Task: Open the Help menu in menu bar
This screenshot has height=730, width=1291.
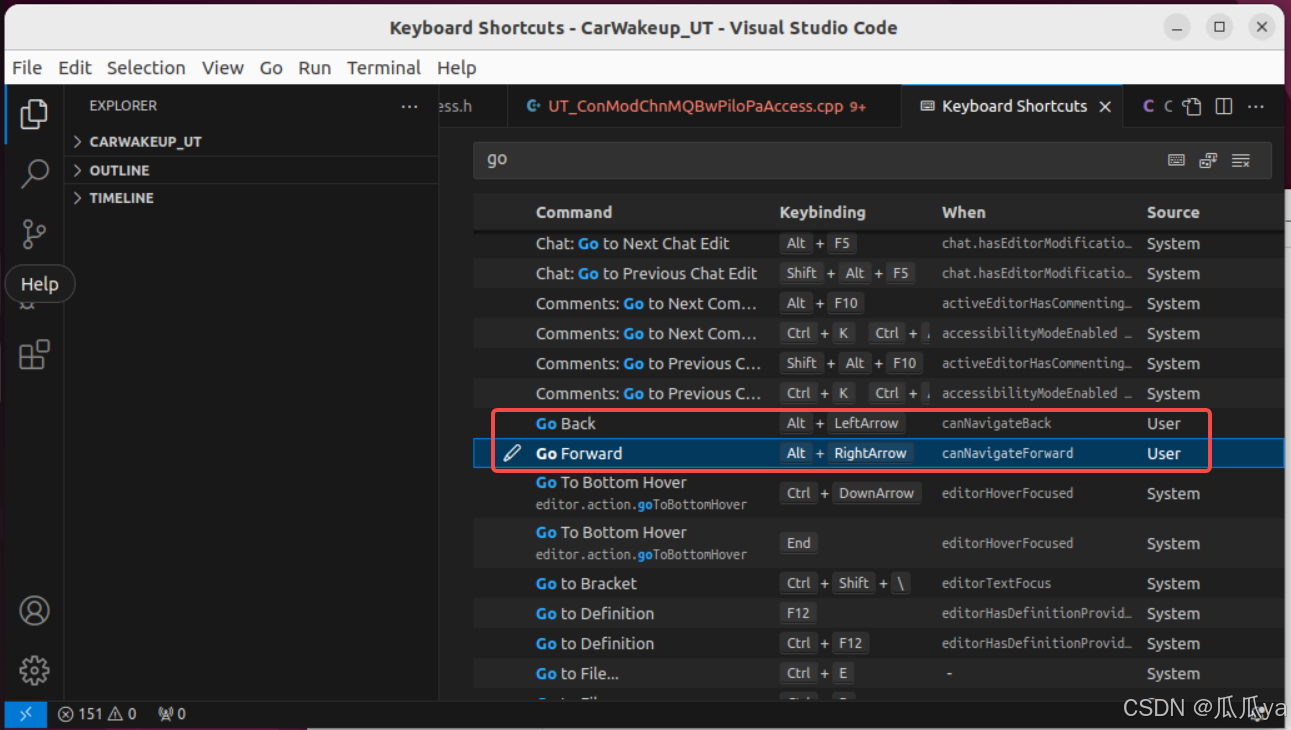Action: click(x=456, y=68)
